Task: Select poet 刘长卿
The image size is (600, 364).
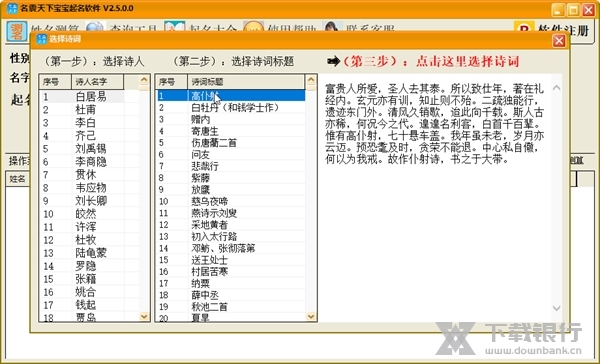Action: coord(91,201)
